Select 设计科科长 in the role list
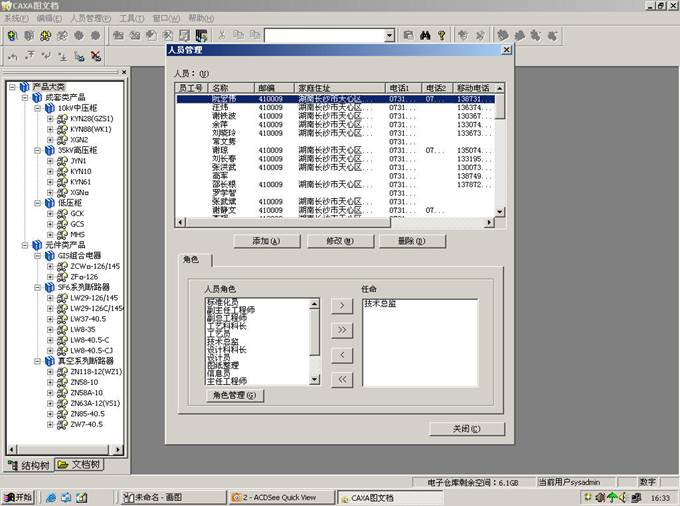 point(230,350)
